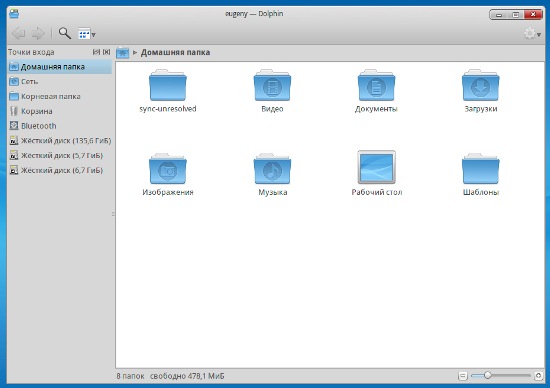
Task: Open Корзина trash in Places panel
Action: (x=60, y=111)
